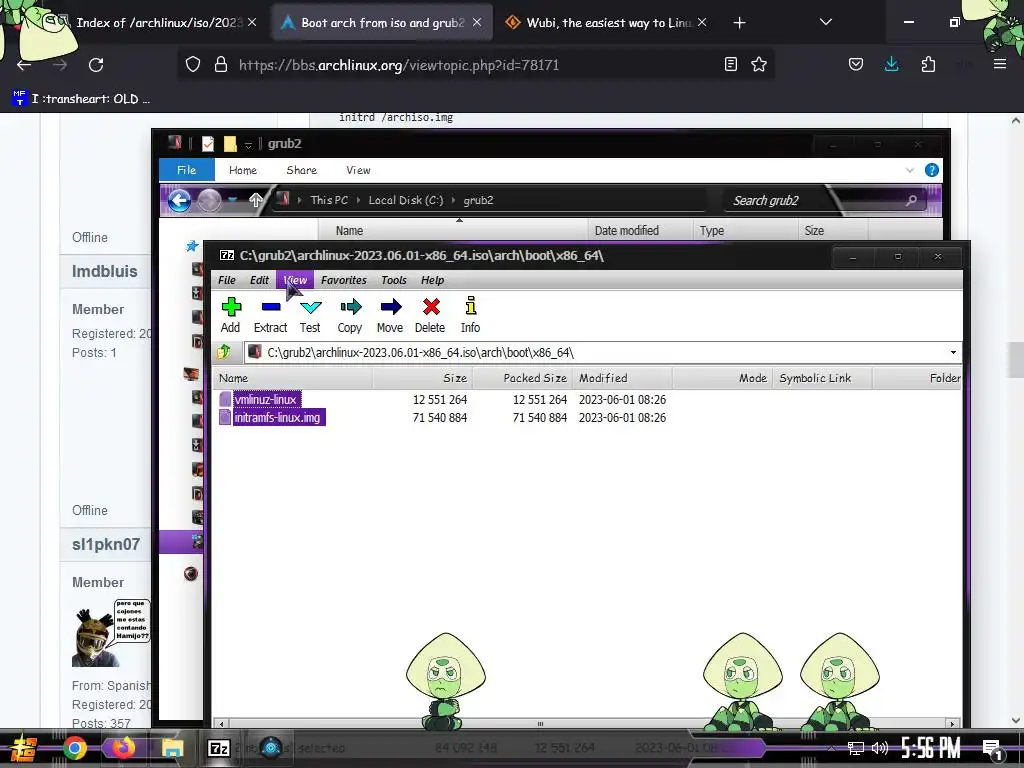Open Save to Pocket icon

856,65
